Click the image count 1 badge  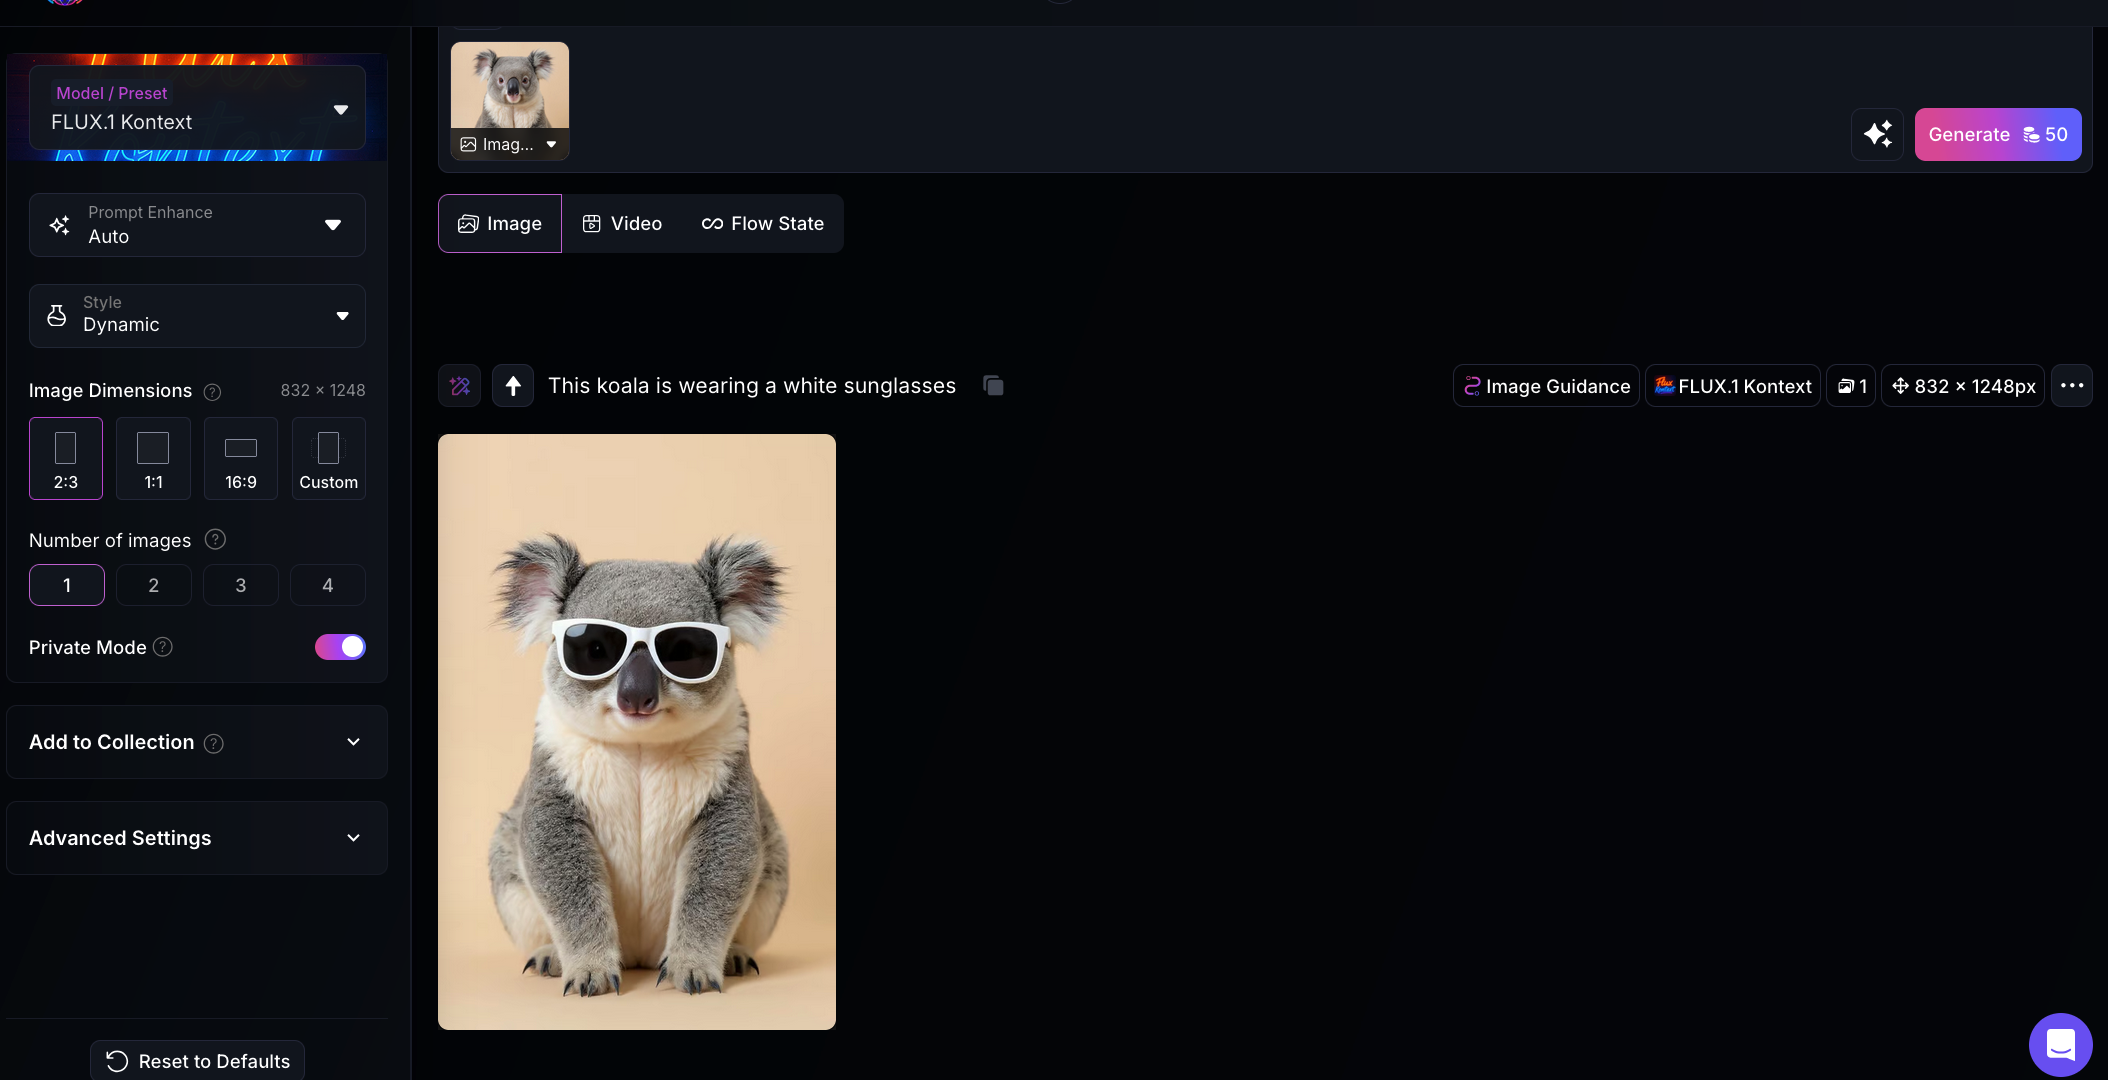(x=1851, y=386)
